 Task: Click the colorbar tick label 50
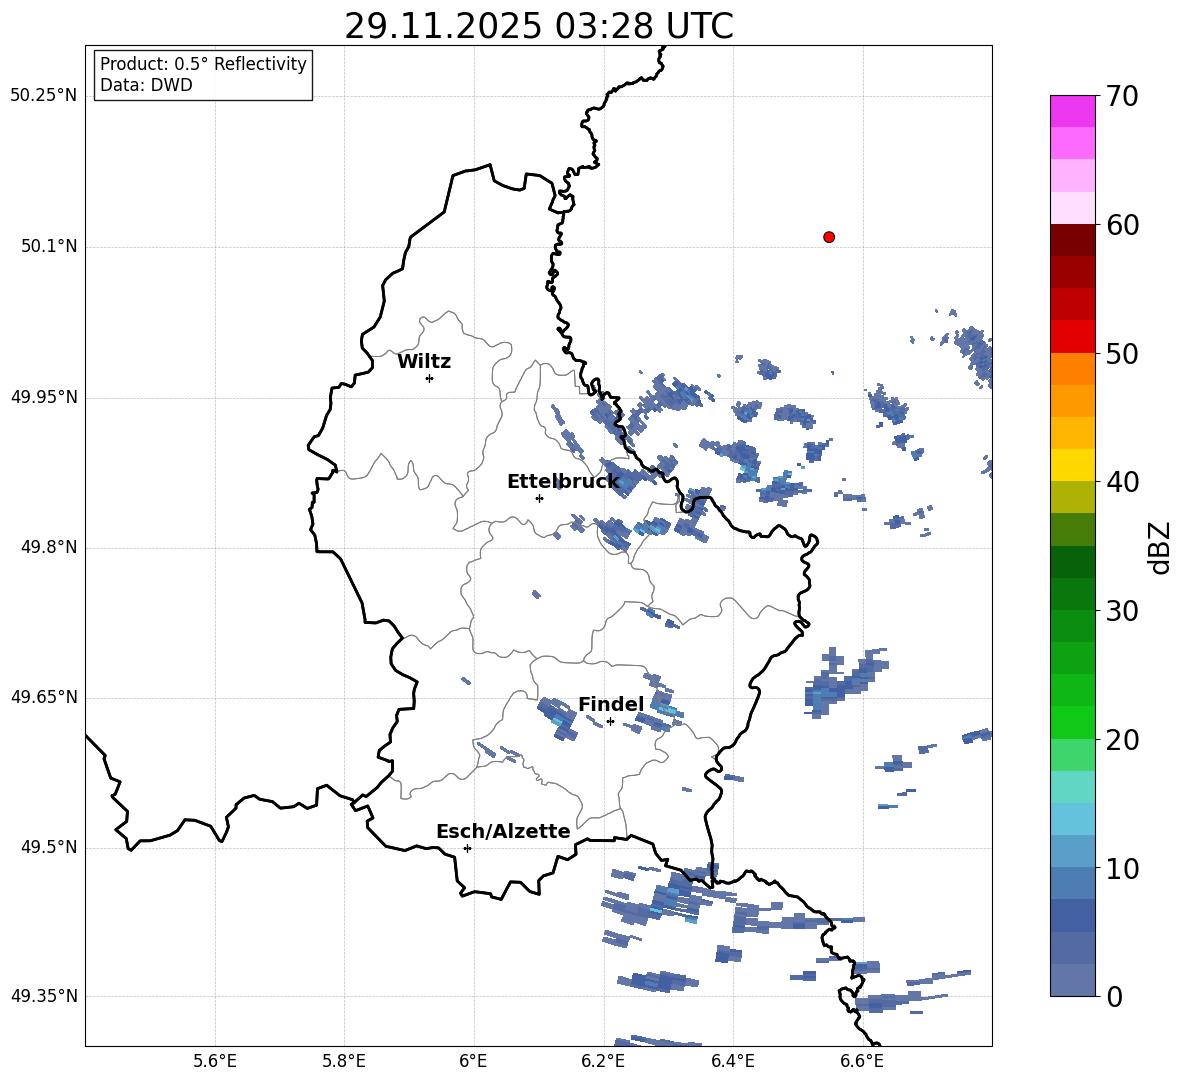[x=1122, y=353]
